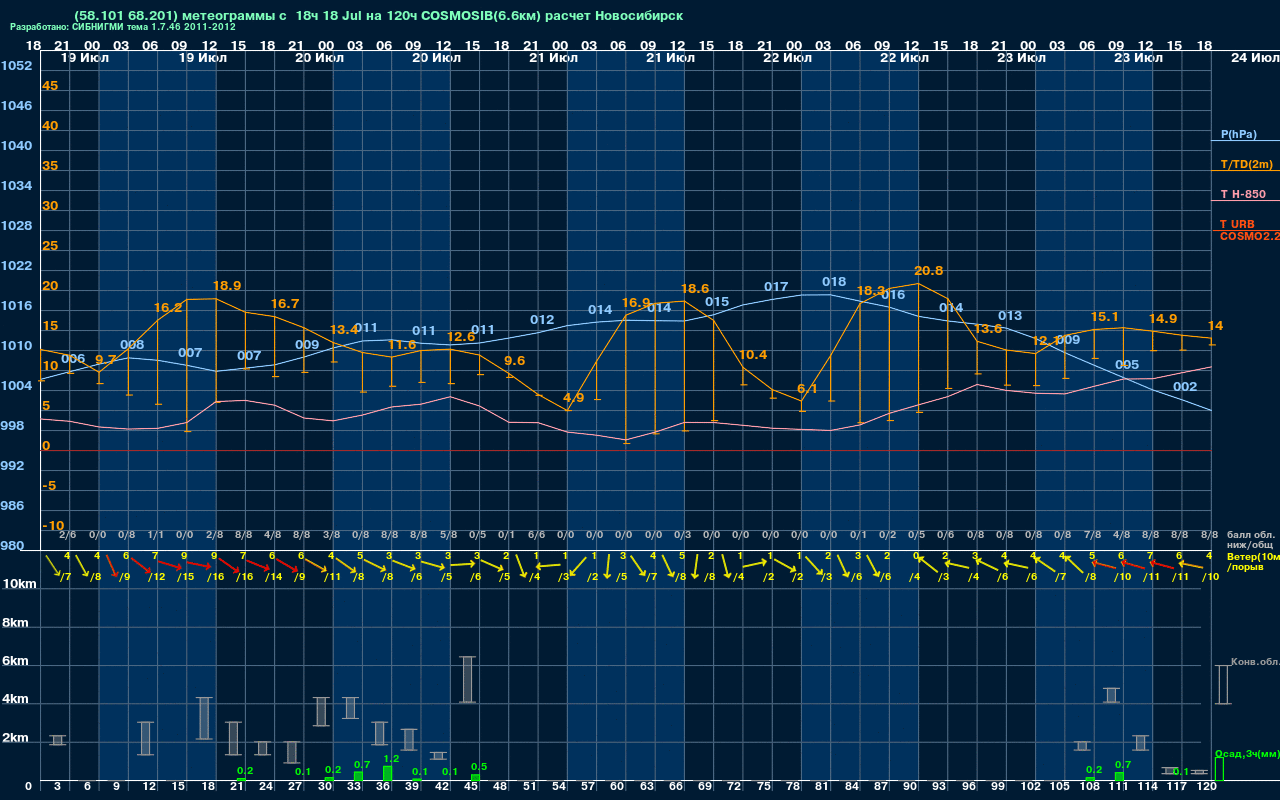Select the 18.9 temperature value
The image size is (1280, 800).
(227, 286)
